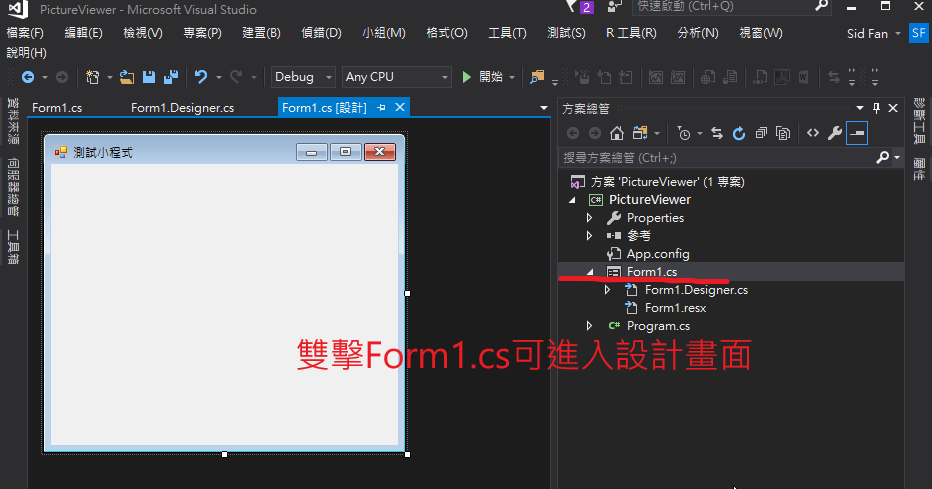This screenshot has width=932, height=489.
Task: Open the undo history dropdown arrow
Action: coord(219,78)
